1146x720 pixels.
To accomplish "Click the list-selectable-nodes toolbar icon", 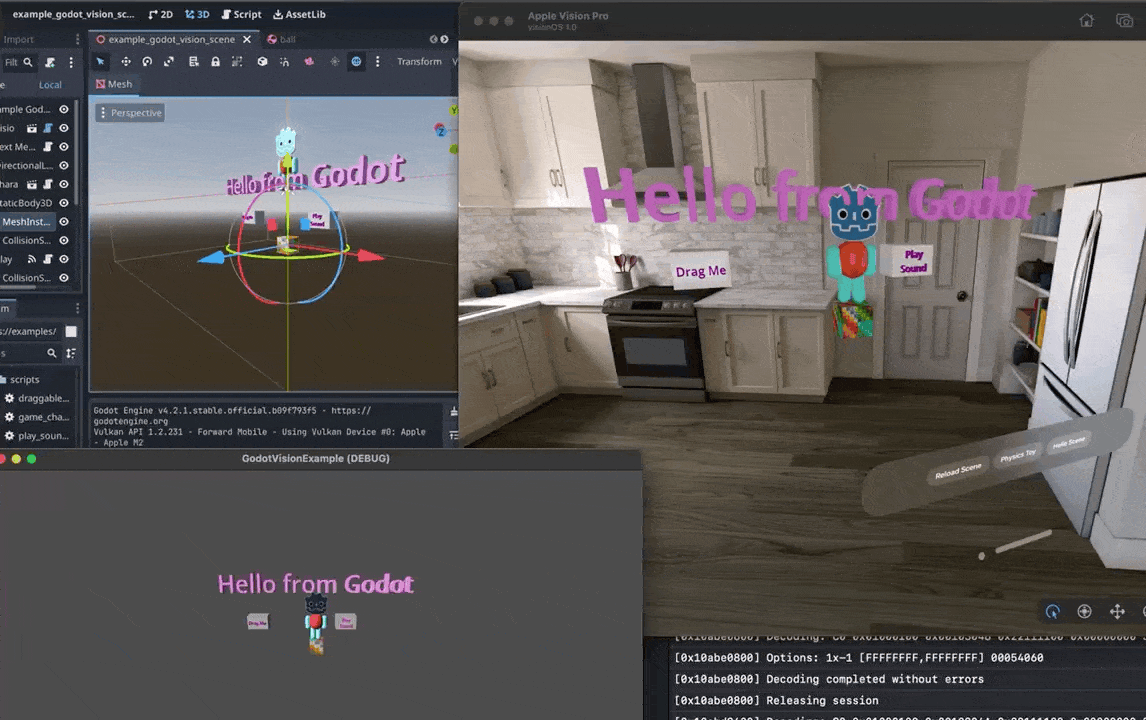I will (194, 61).
